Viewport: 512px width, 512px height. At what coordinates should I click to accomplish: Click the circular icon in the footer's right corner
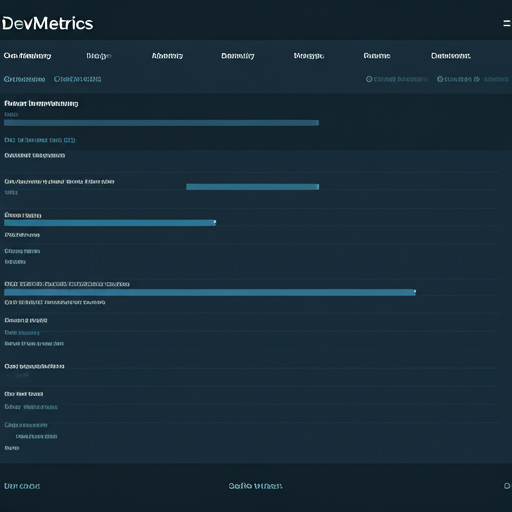(x=507, y=486)
